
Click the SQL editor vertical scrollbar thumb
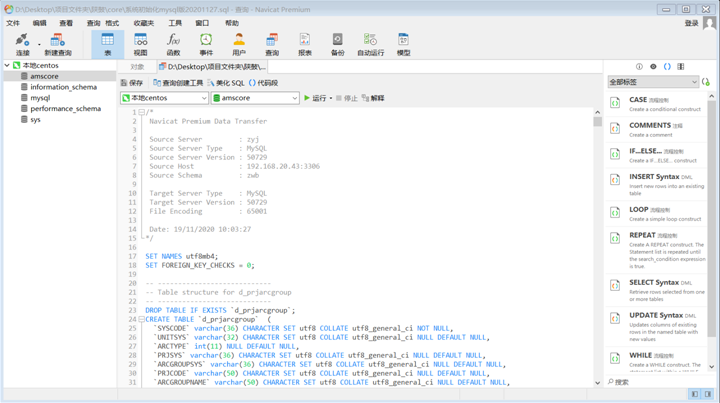[x=597, y=121]
